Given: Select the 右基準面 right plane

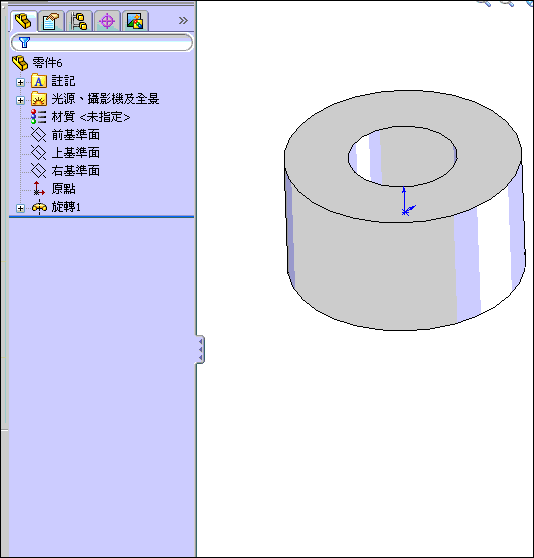Looking at the screenshot, I should [75, 170].
